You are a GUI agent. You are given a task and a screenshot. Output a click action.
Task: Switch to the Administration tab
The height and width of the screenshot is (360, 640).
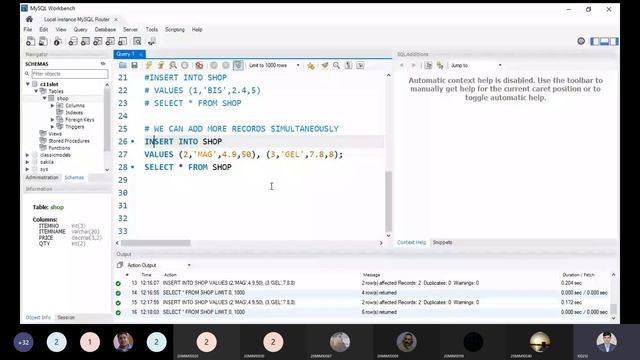(42, 178)
